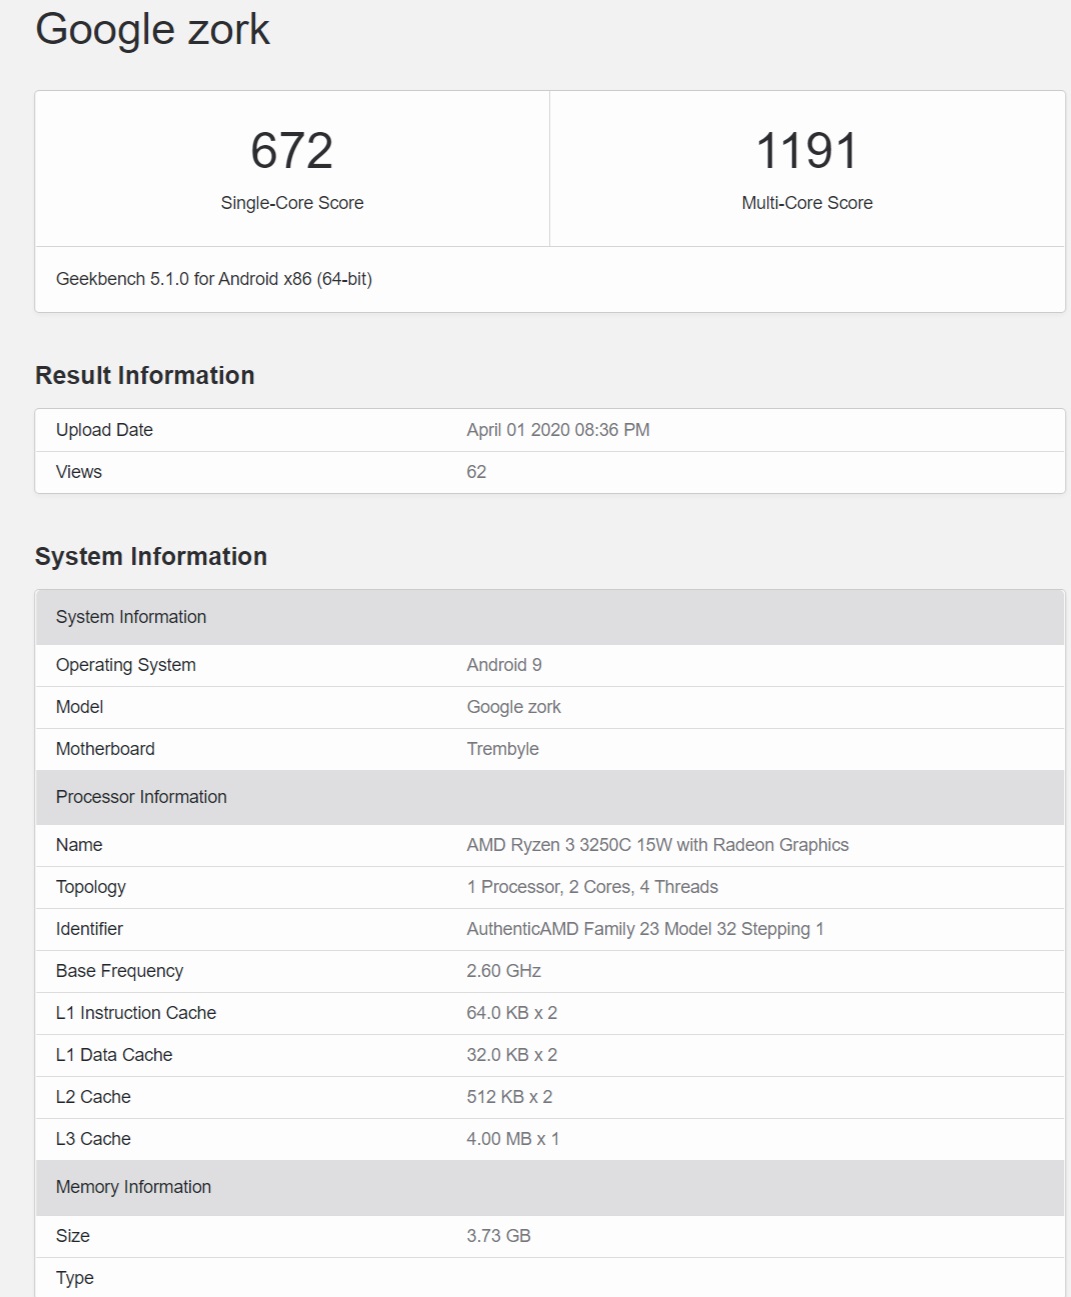Click the Google zork page title

[152, 30]
